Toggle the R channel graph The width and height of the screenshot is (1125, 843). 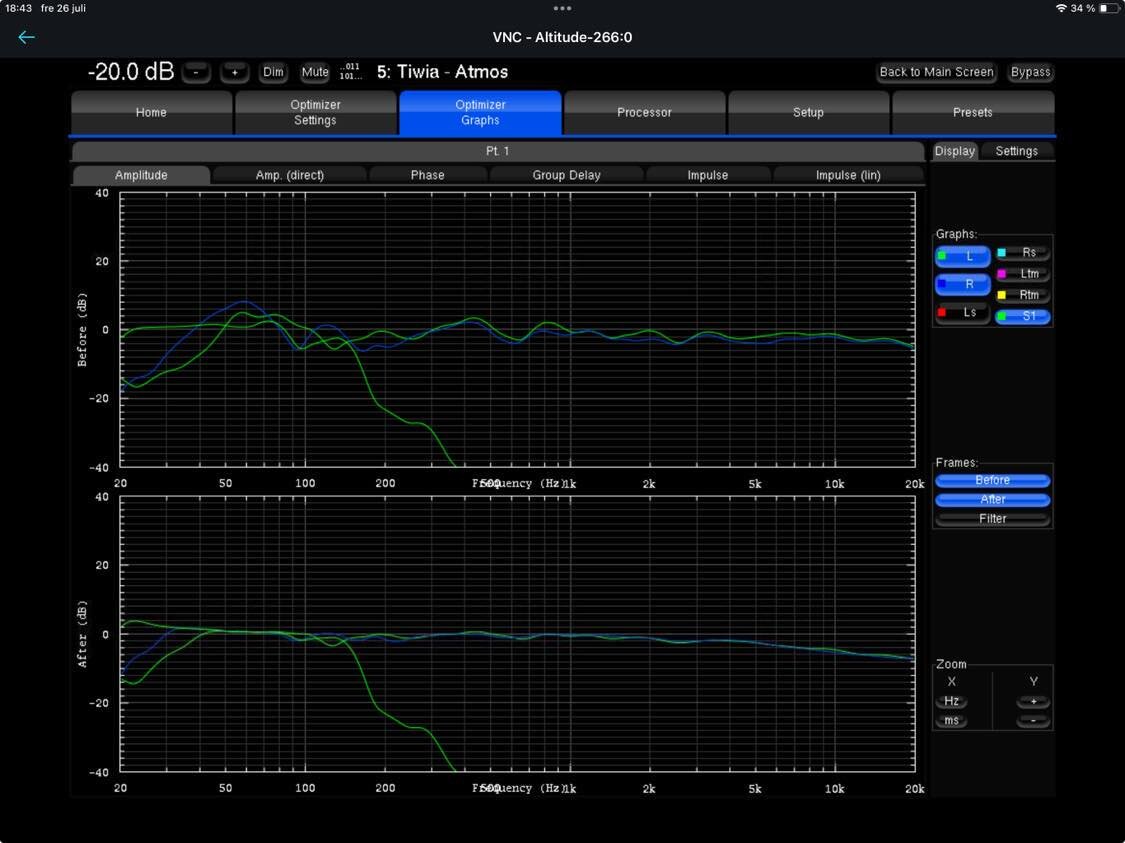pos(963,285)
